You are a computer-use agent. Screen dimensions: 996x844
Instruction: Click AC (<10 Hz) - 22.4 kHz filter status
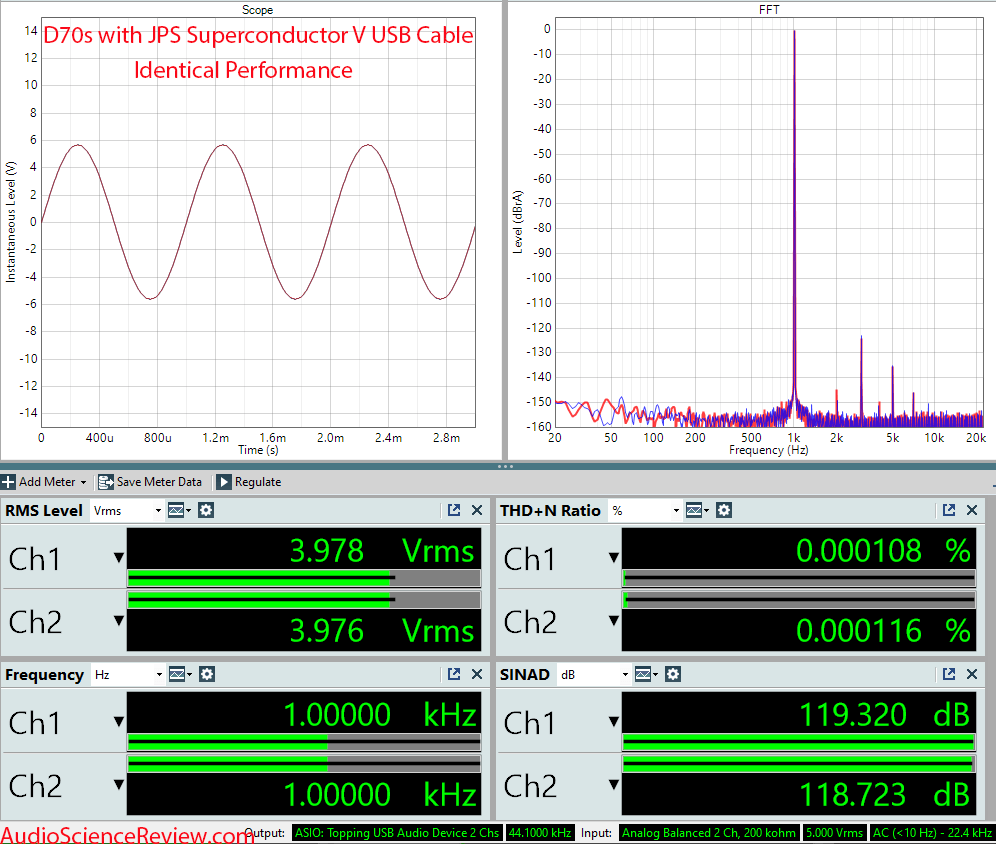click(x=932, y=833)
